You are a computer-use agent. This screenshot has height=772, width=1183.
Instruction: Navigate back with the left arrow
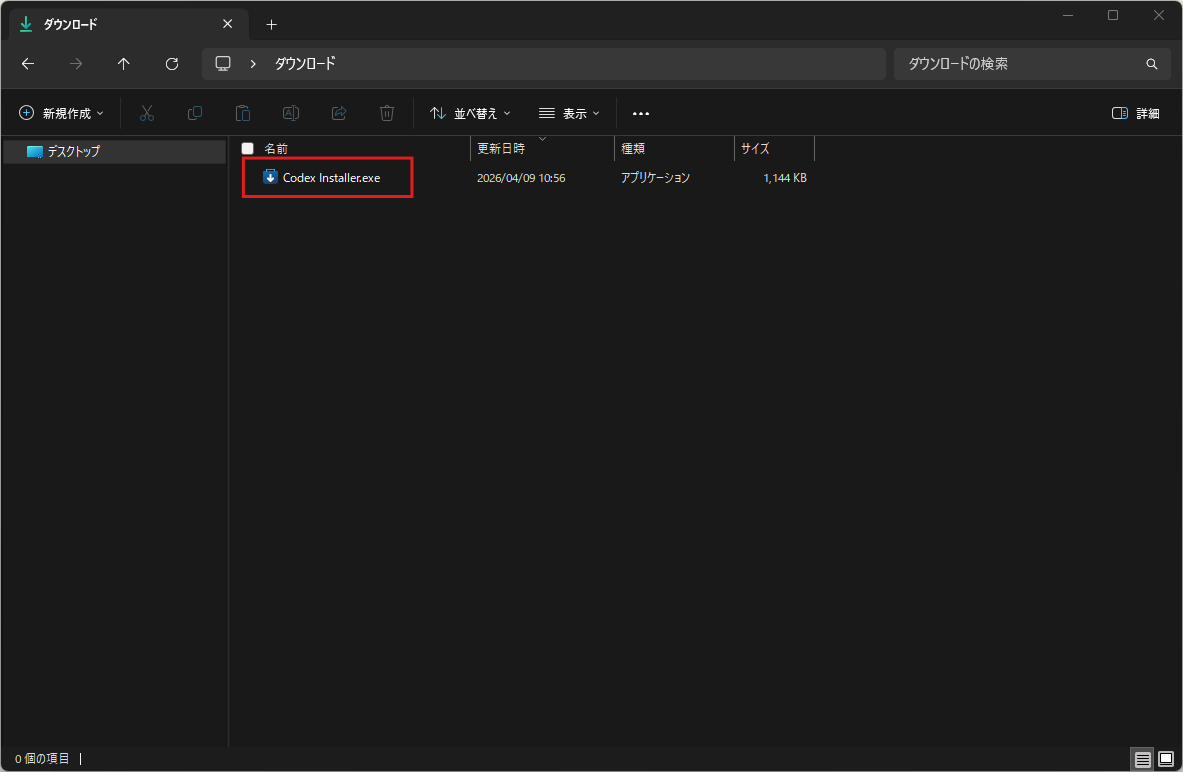point(28,64)
